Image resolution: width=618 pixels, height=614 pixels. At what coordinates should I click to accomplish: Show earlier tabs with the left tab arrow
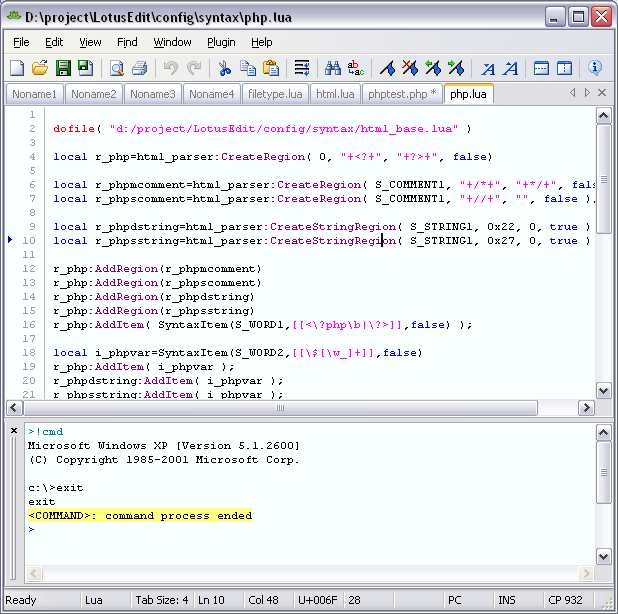tap(573, 93)
